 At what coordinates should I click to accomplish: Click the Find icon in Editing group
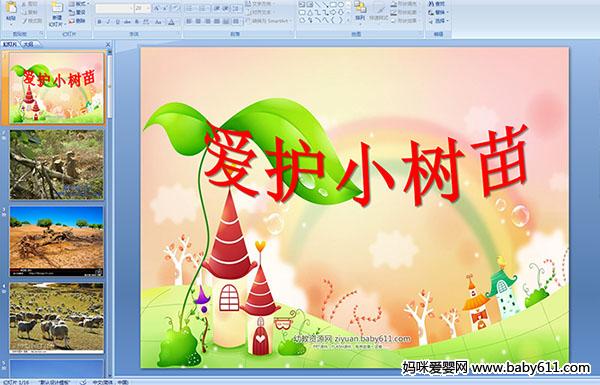pos(437,4)
